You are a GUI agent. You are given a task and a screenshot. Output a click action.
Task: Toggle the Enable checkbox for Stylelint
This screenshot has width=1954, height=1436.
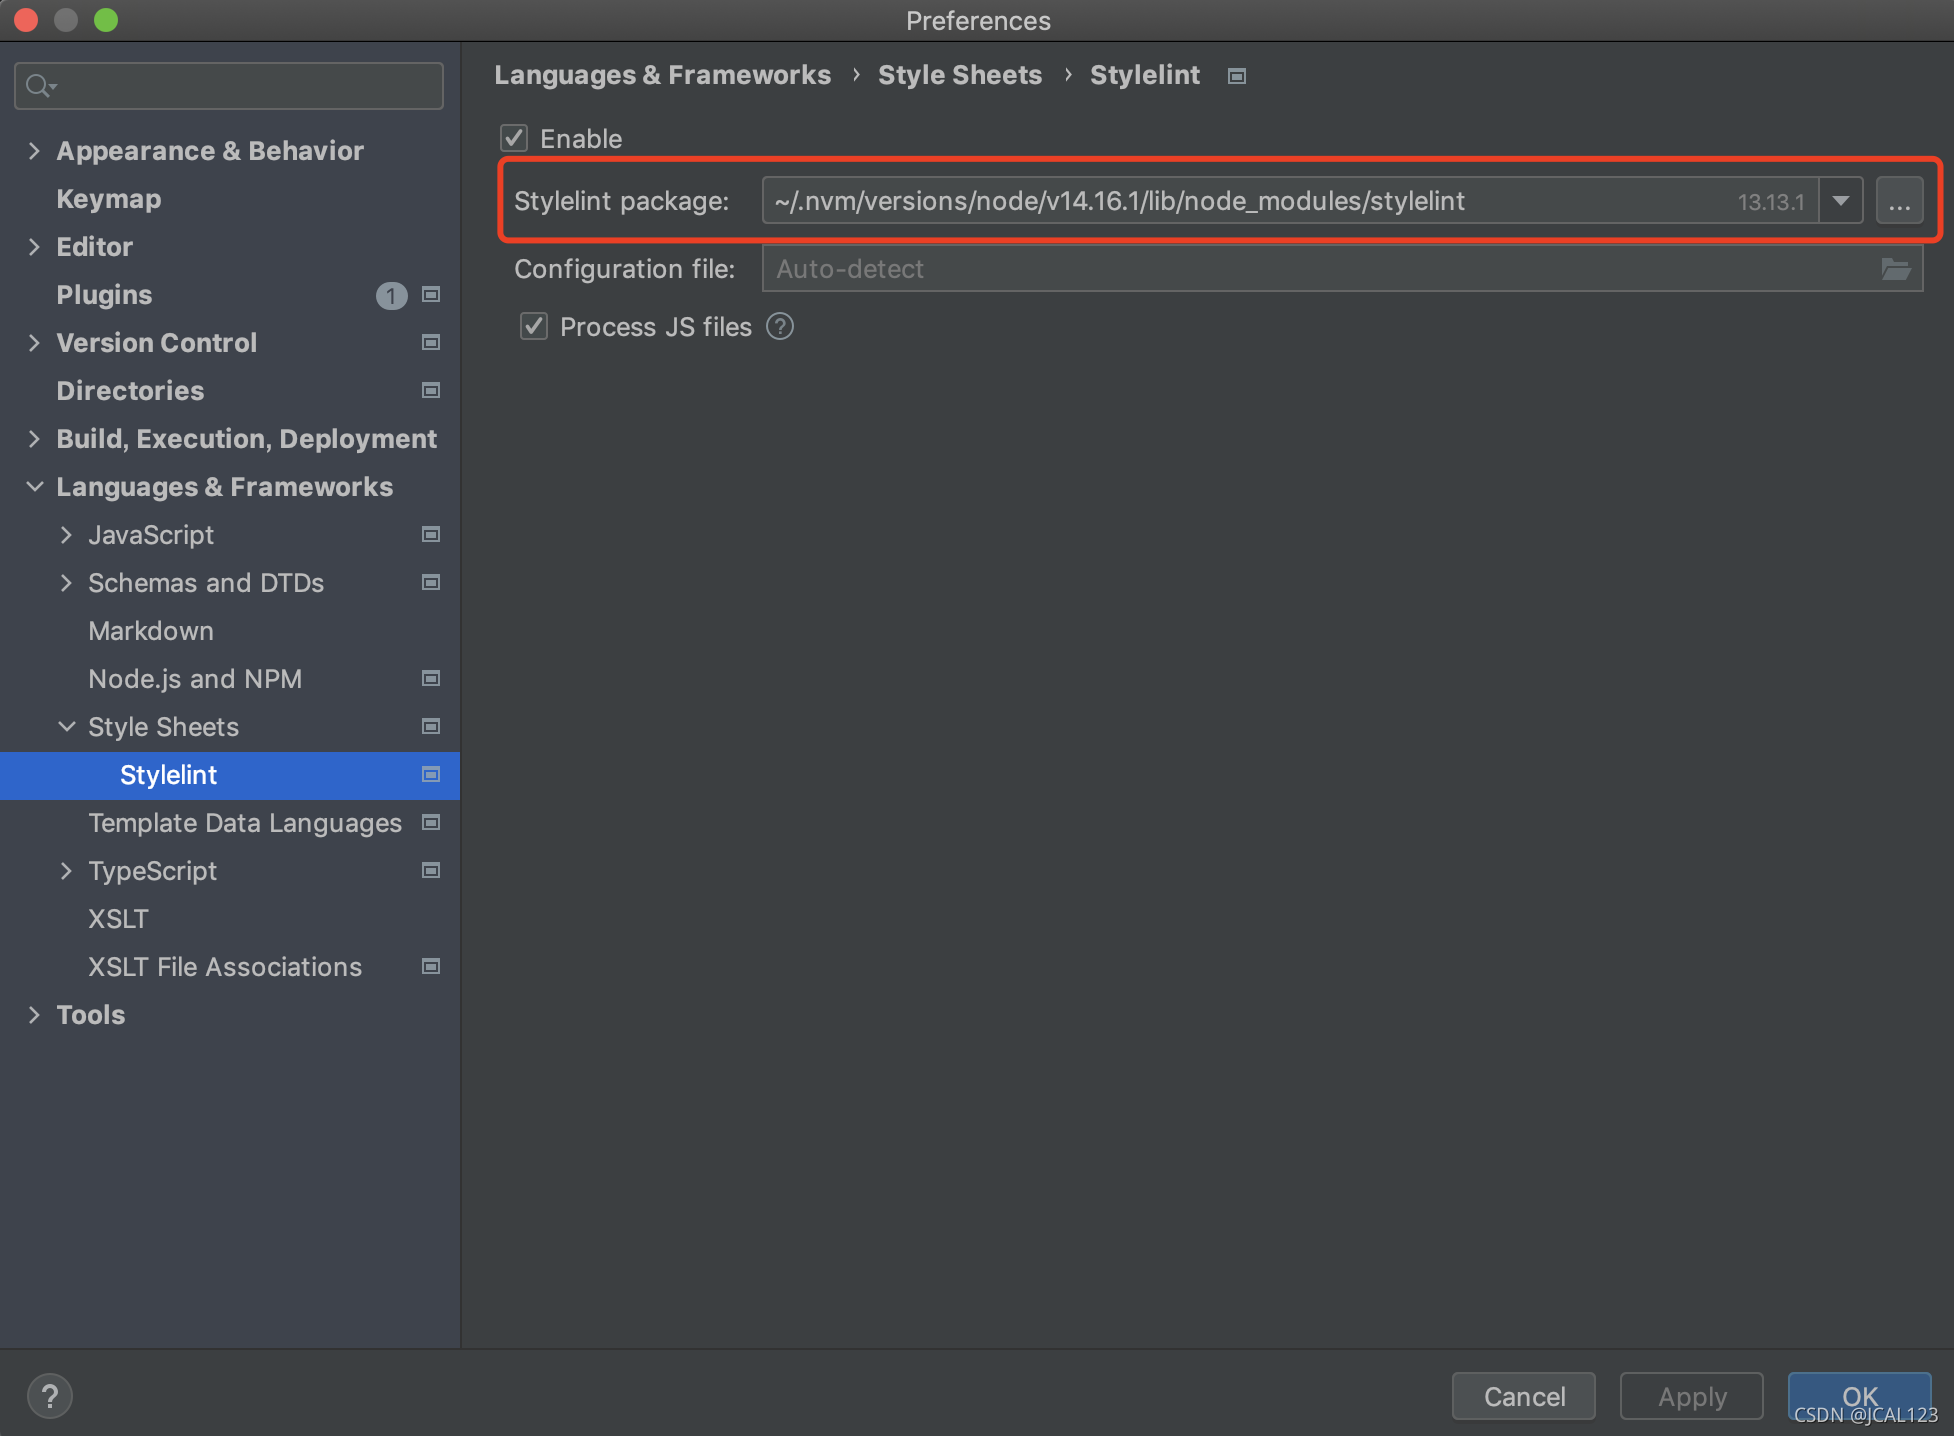click(x=514, y=138)
